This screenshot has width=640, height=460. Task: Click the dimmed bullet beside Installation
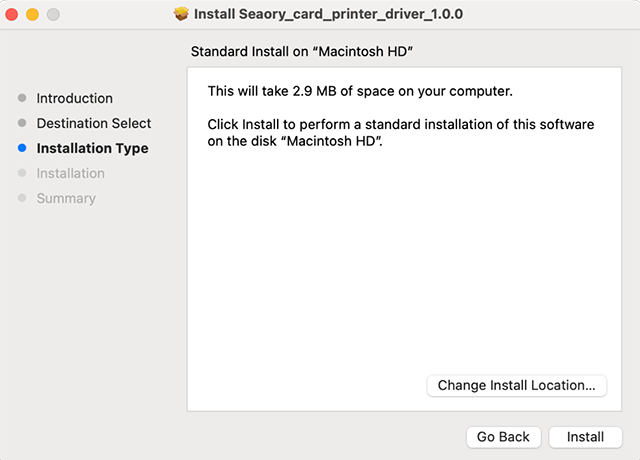22,173
